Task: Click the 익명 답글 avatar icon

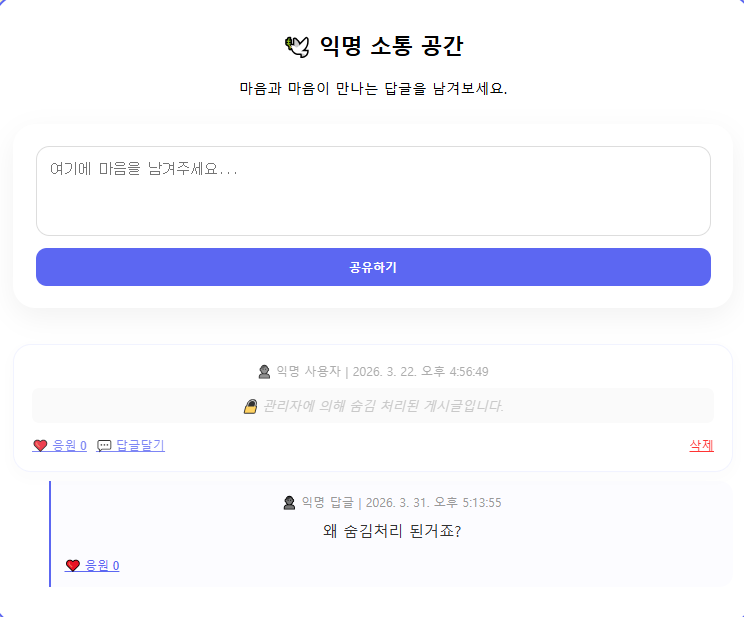Action: pos(290,503)
